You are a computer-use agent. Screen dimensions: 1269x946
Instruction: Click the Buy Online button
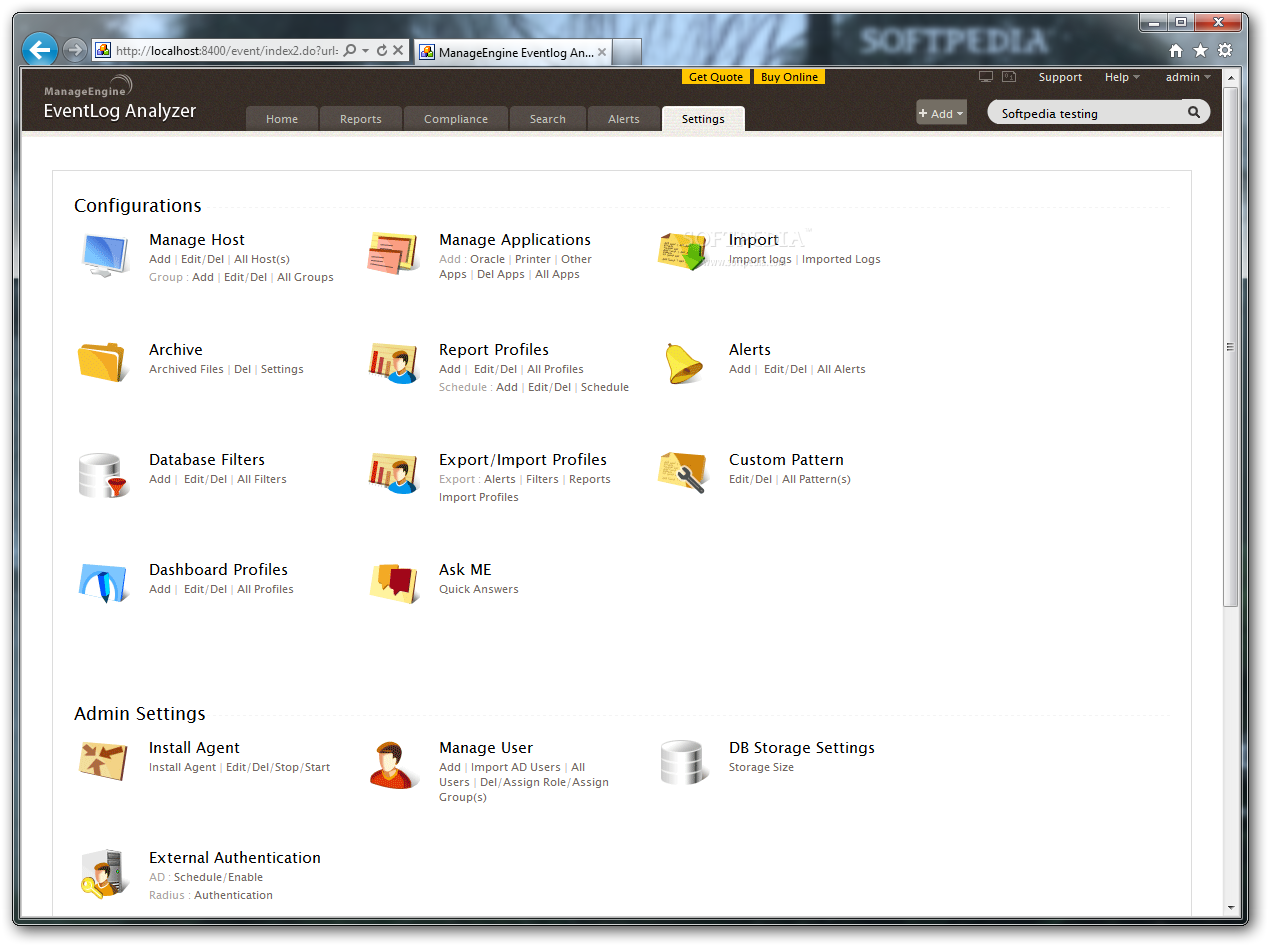click(789, 77)
